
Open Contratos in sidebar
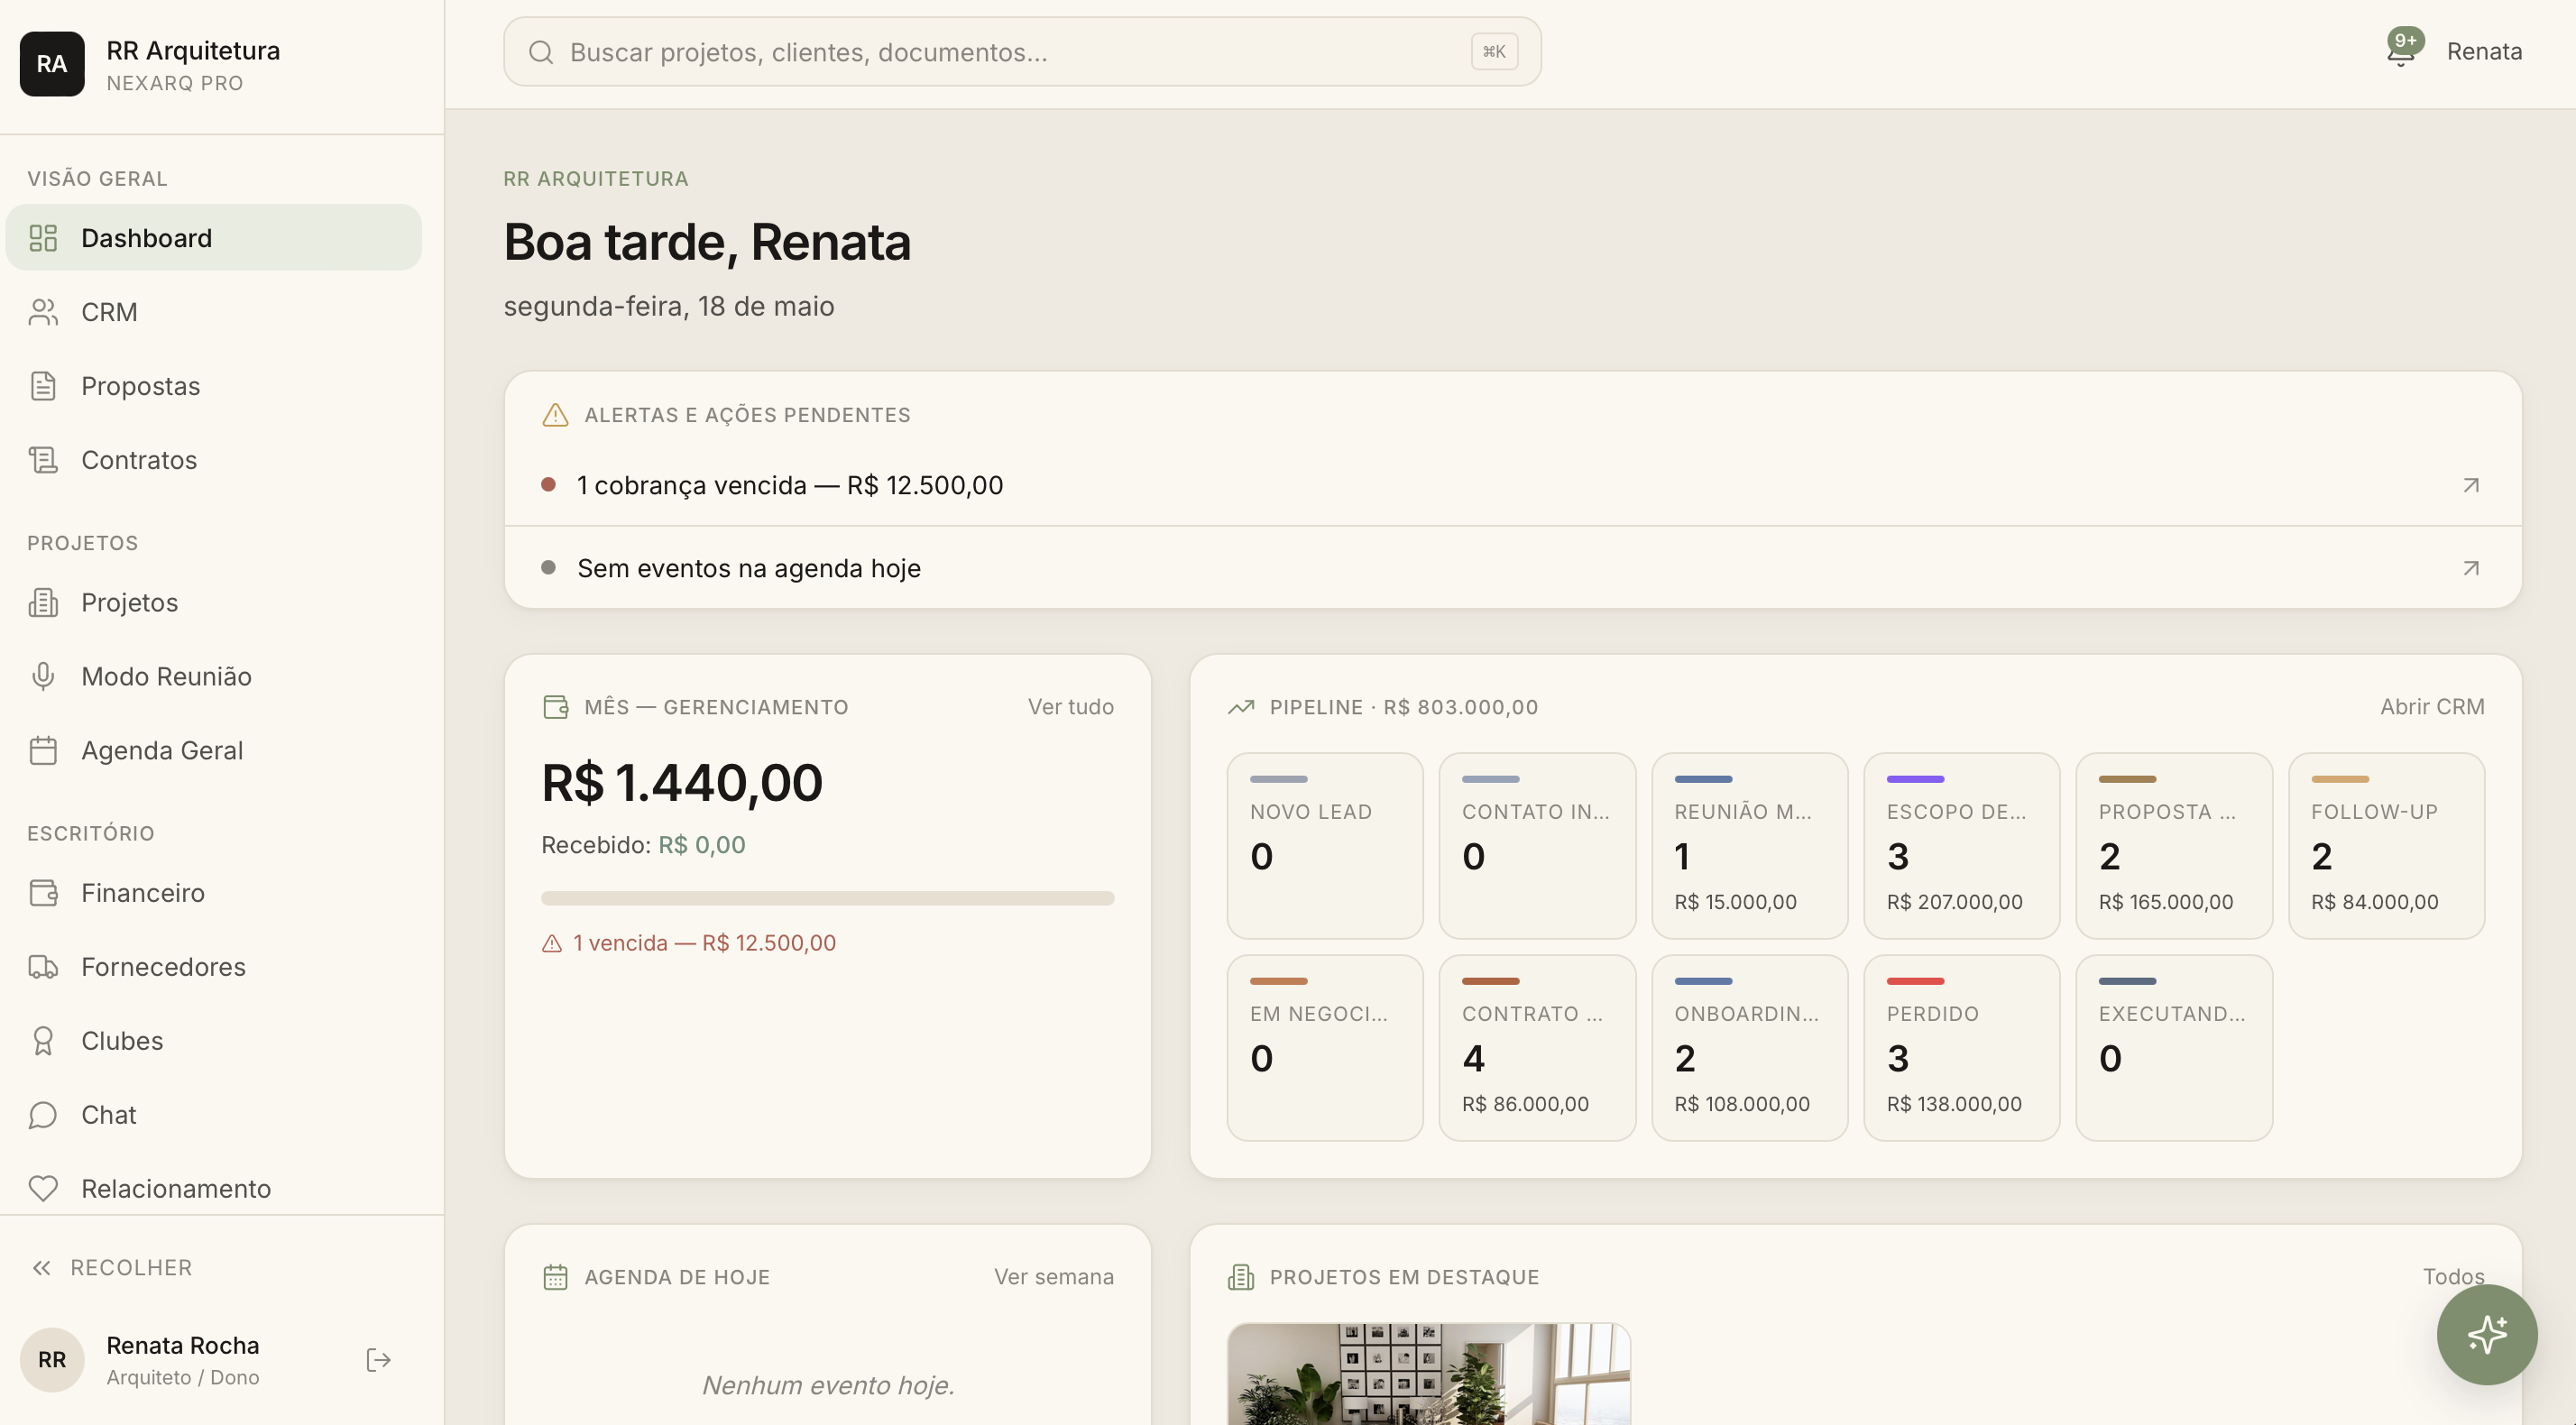[214, 460]
